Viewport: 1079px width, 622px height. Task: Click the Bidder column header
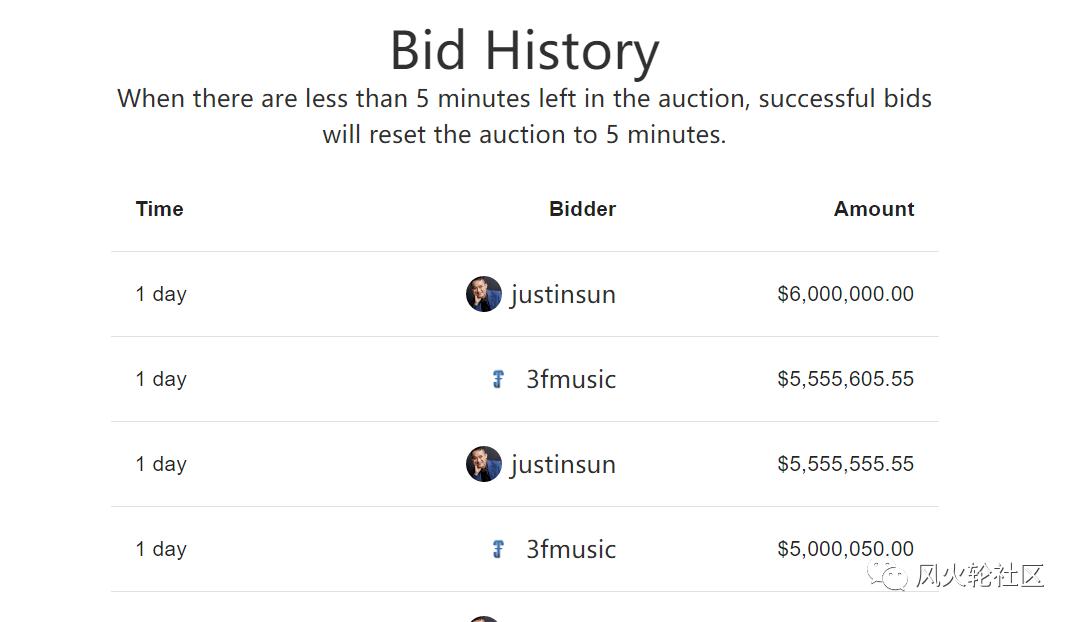click(x=582, y=209)
